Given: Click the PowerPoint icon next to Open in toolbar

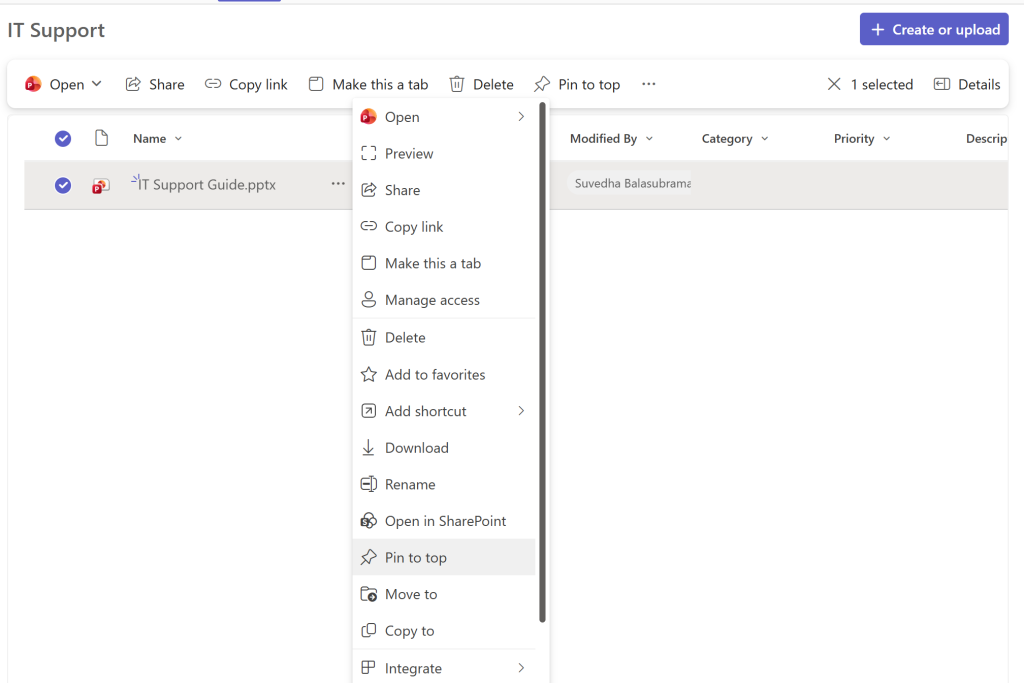Looking at the screenshot, I should 33,84.
